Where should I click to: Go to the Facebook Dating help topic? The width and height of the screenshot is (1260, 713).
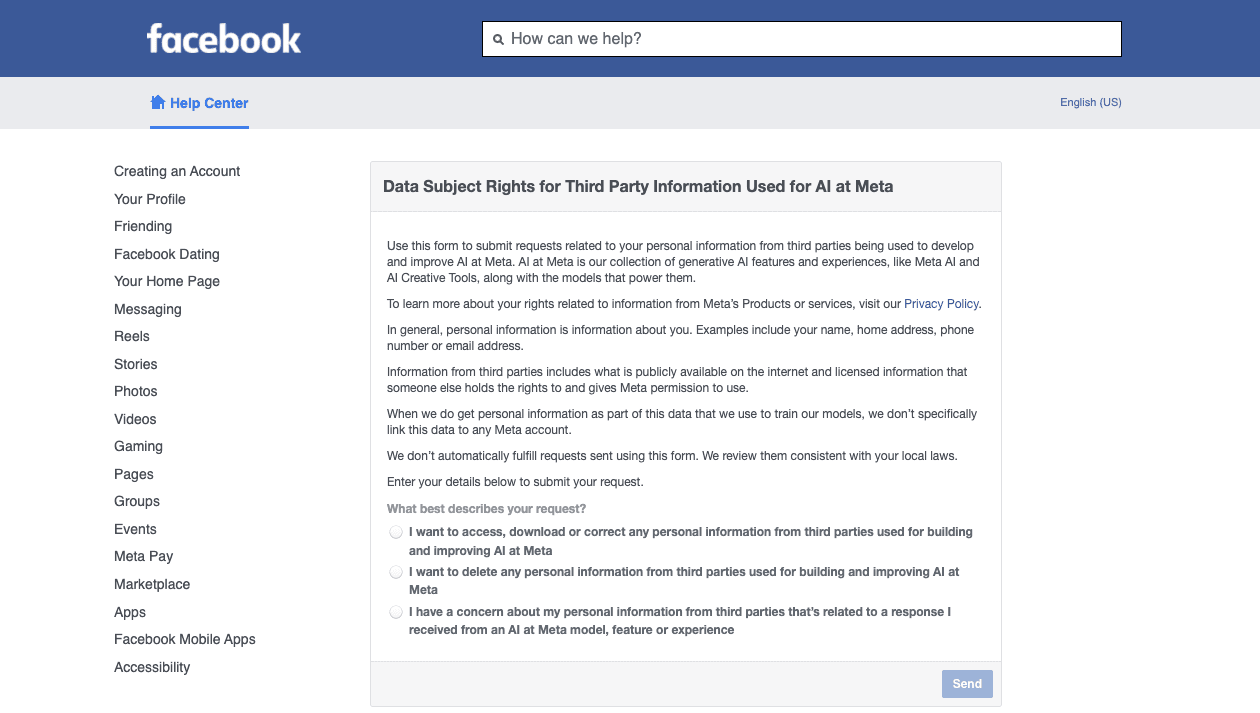pyautogui.click(x=167, y=254)
